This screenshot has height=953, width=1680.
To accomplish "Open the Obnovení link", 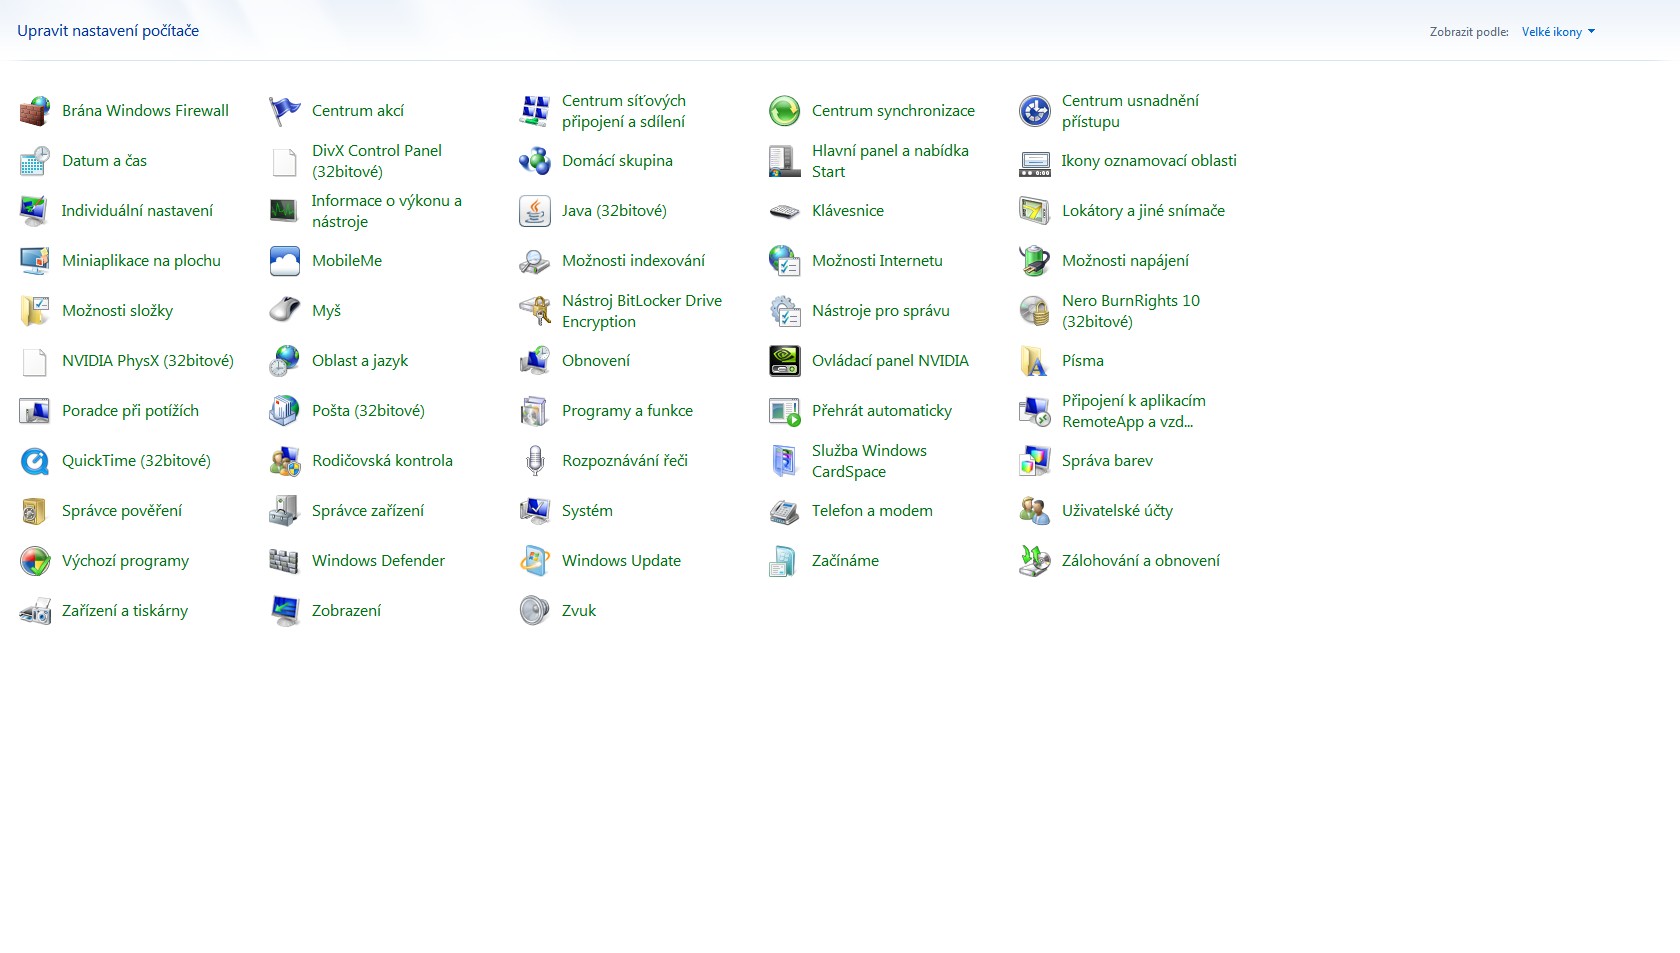I will click(596, 361).
